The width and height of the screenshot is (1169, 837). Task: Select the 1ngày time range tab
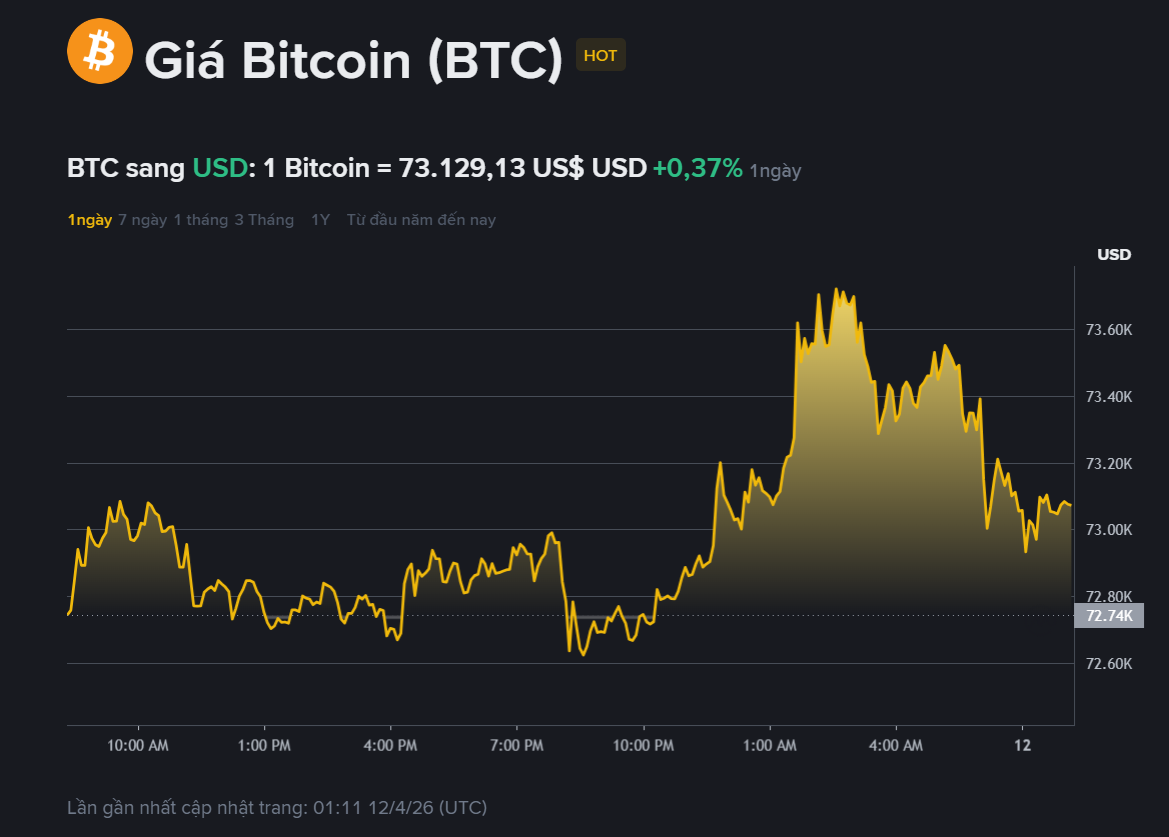89,220
